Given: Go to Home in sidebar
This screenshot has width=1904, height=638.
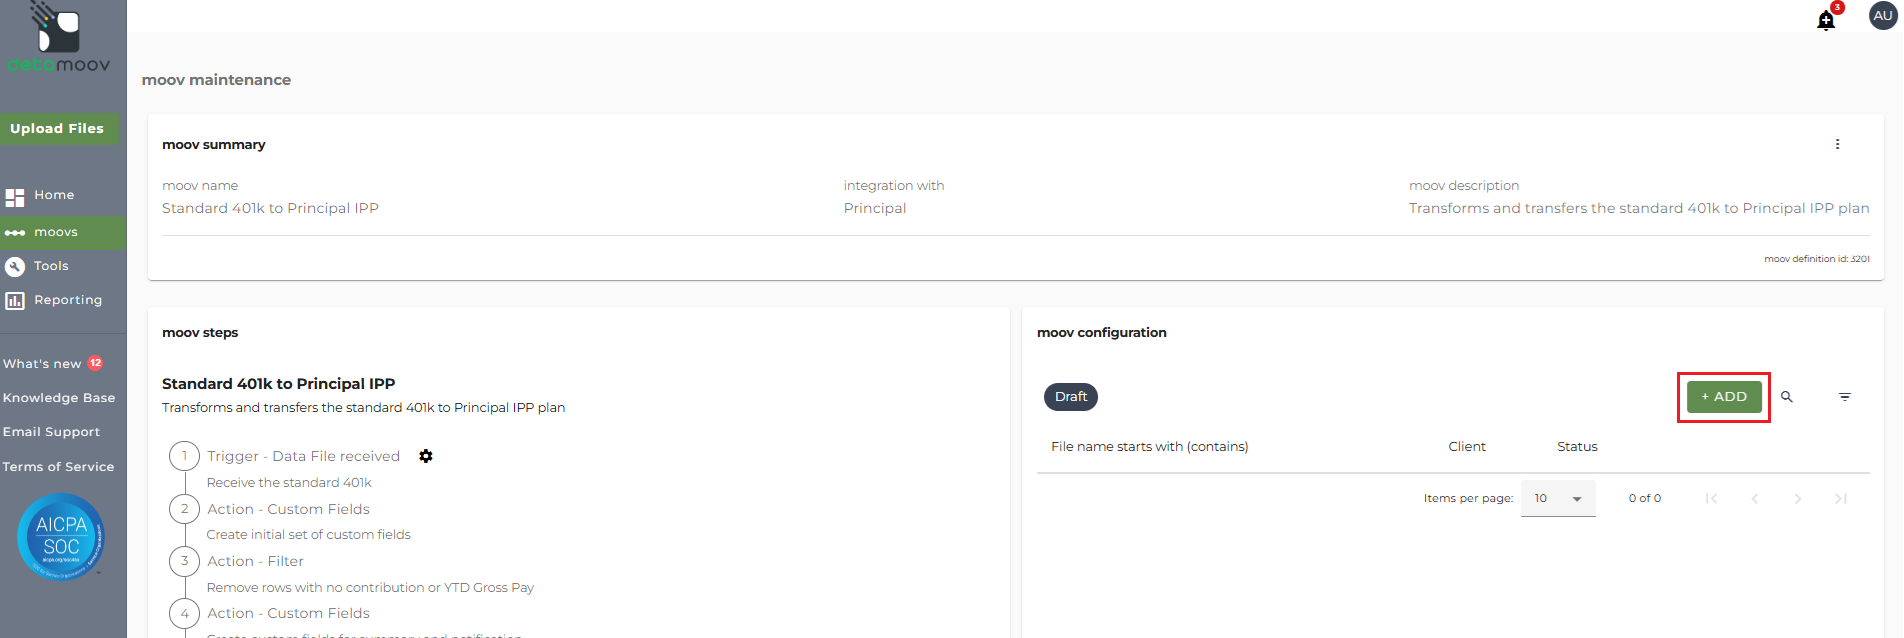Looking at the screenshot, I should pyautogui.click(x=54, y=195).
